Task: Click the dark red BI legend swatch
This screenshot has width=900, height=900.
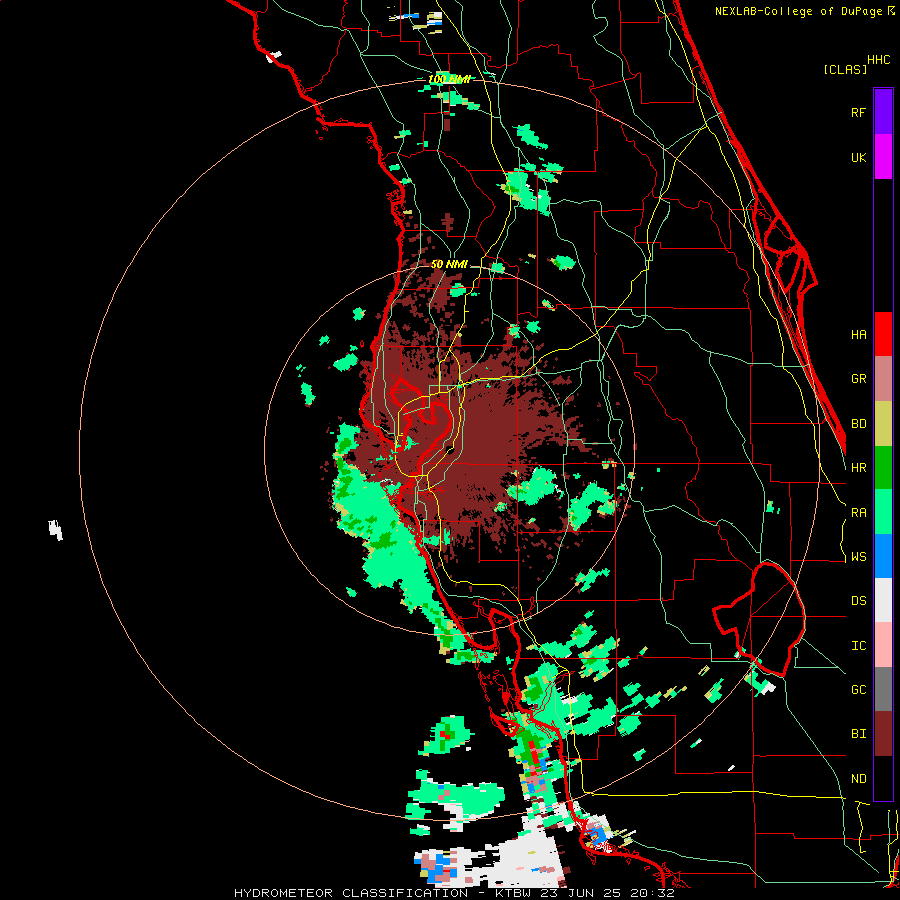Action: pyautogui.click(x=883, y=734)
